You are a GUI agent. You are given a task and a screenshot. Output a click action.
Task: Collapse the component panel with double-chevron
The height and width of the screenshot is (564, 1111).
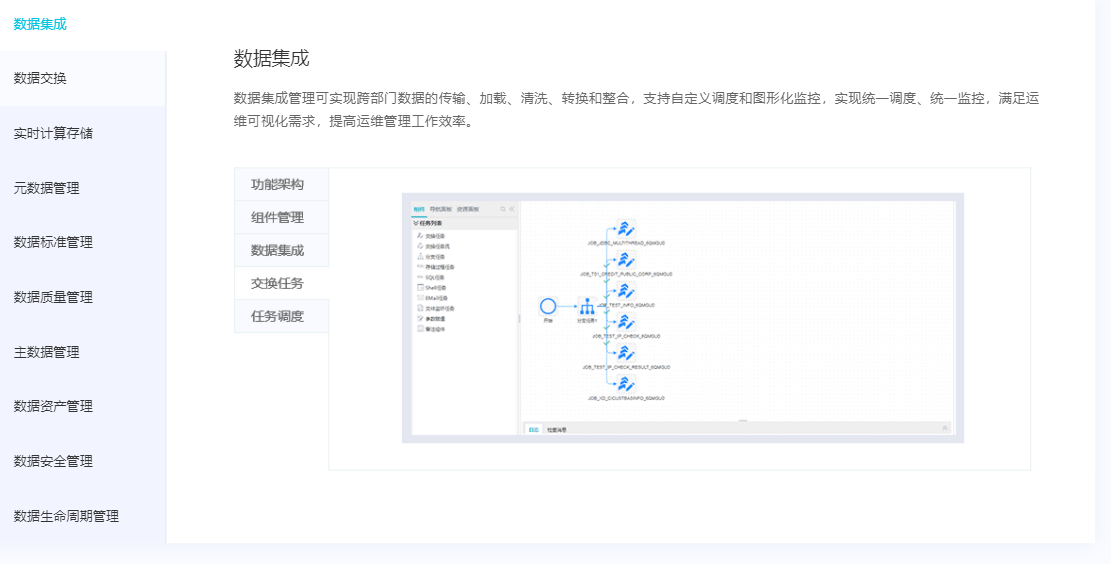click(x=512, y=209)
